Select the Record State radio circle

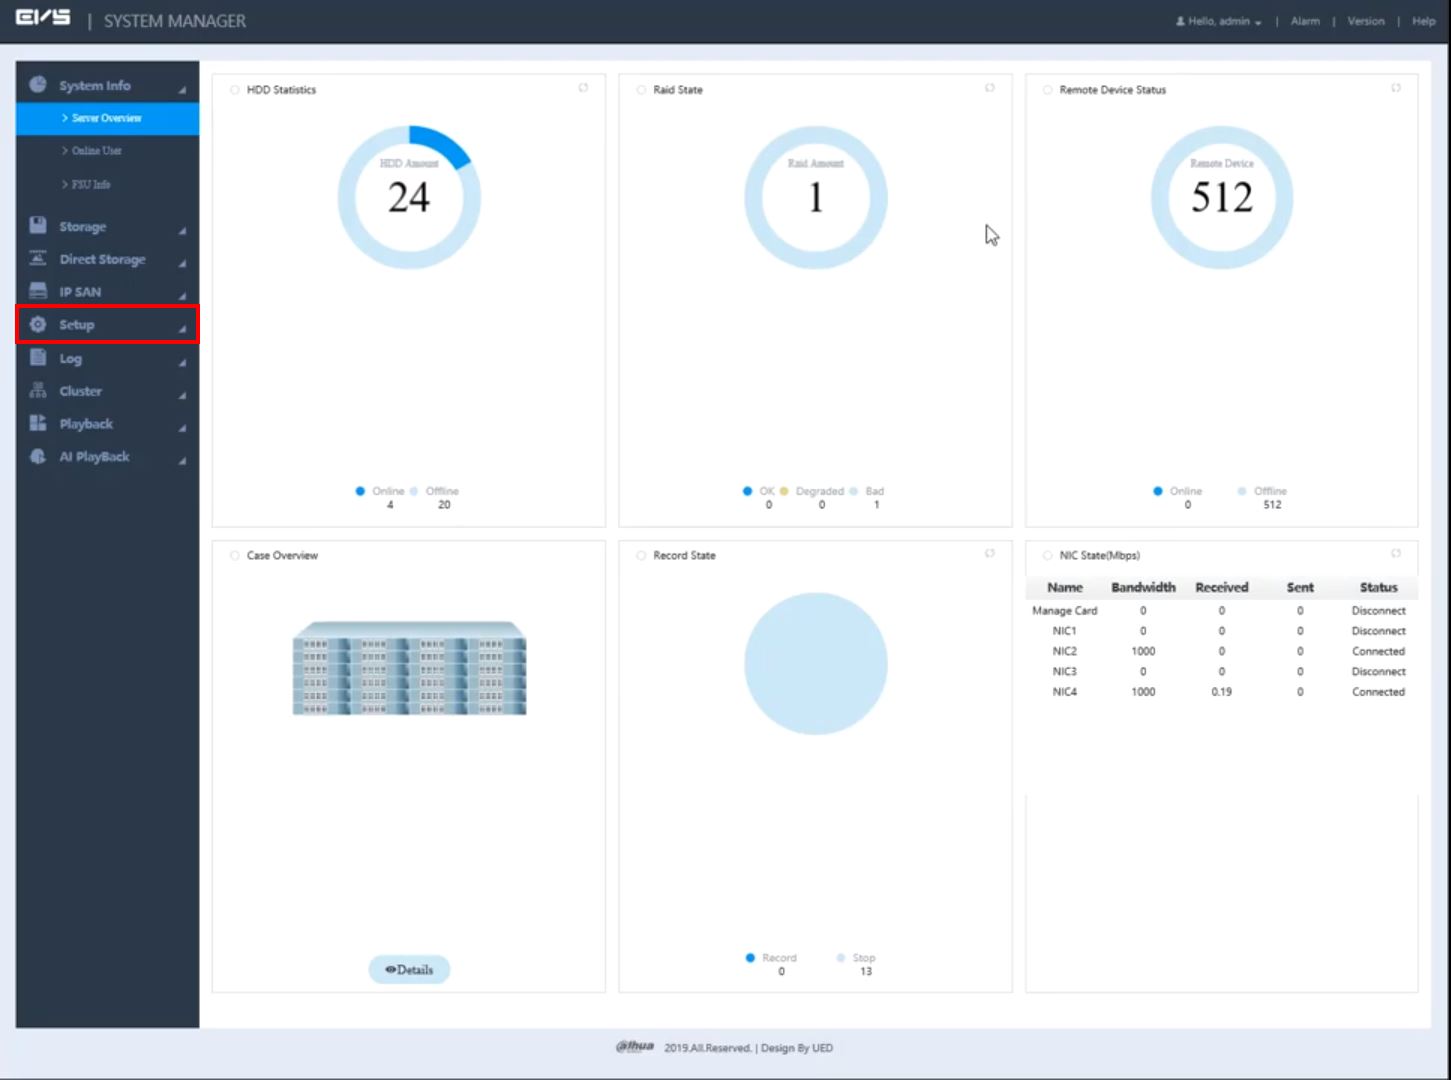pos(641,556)
